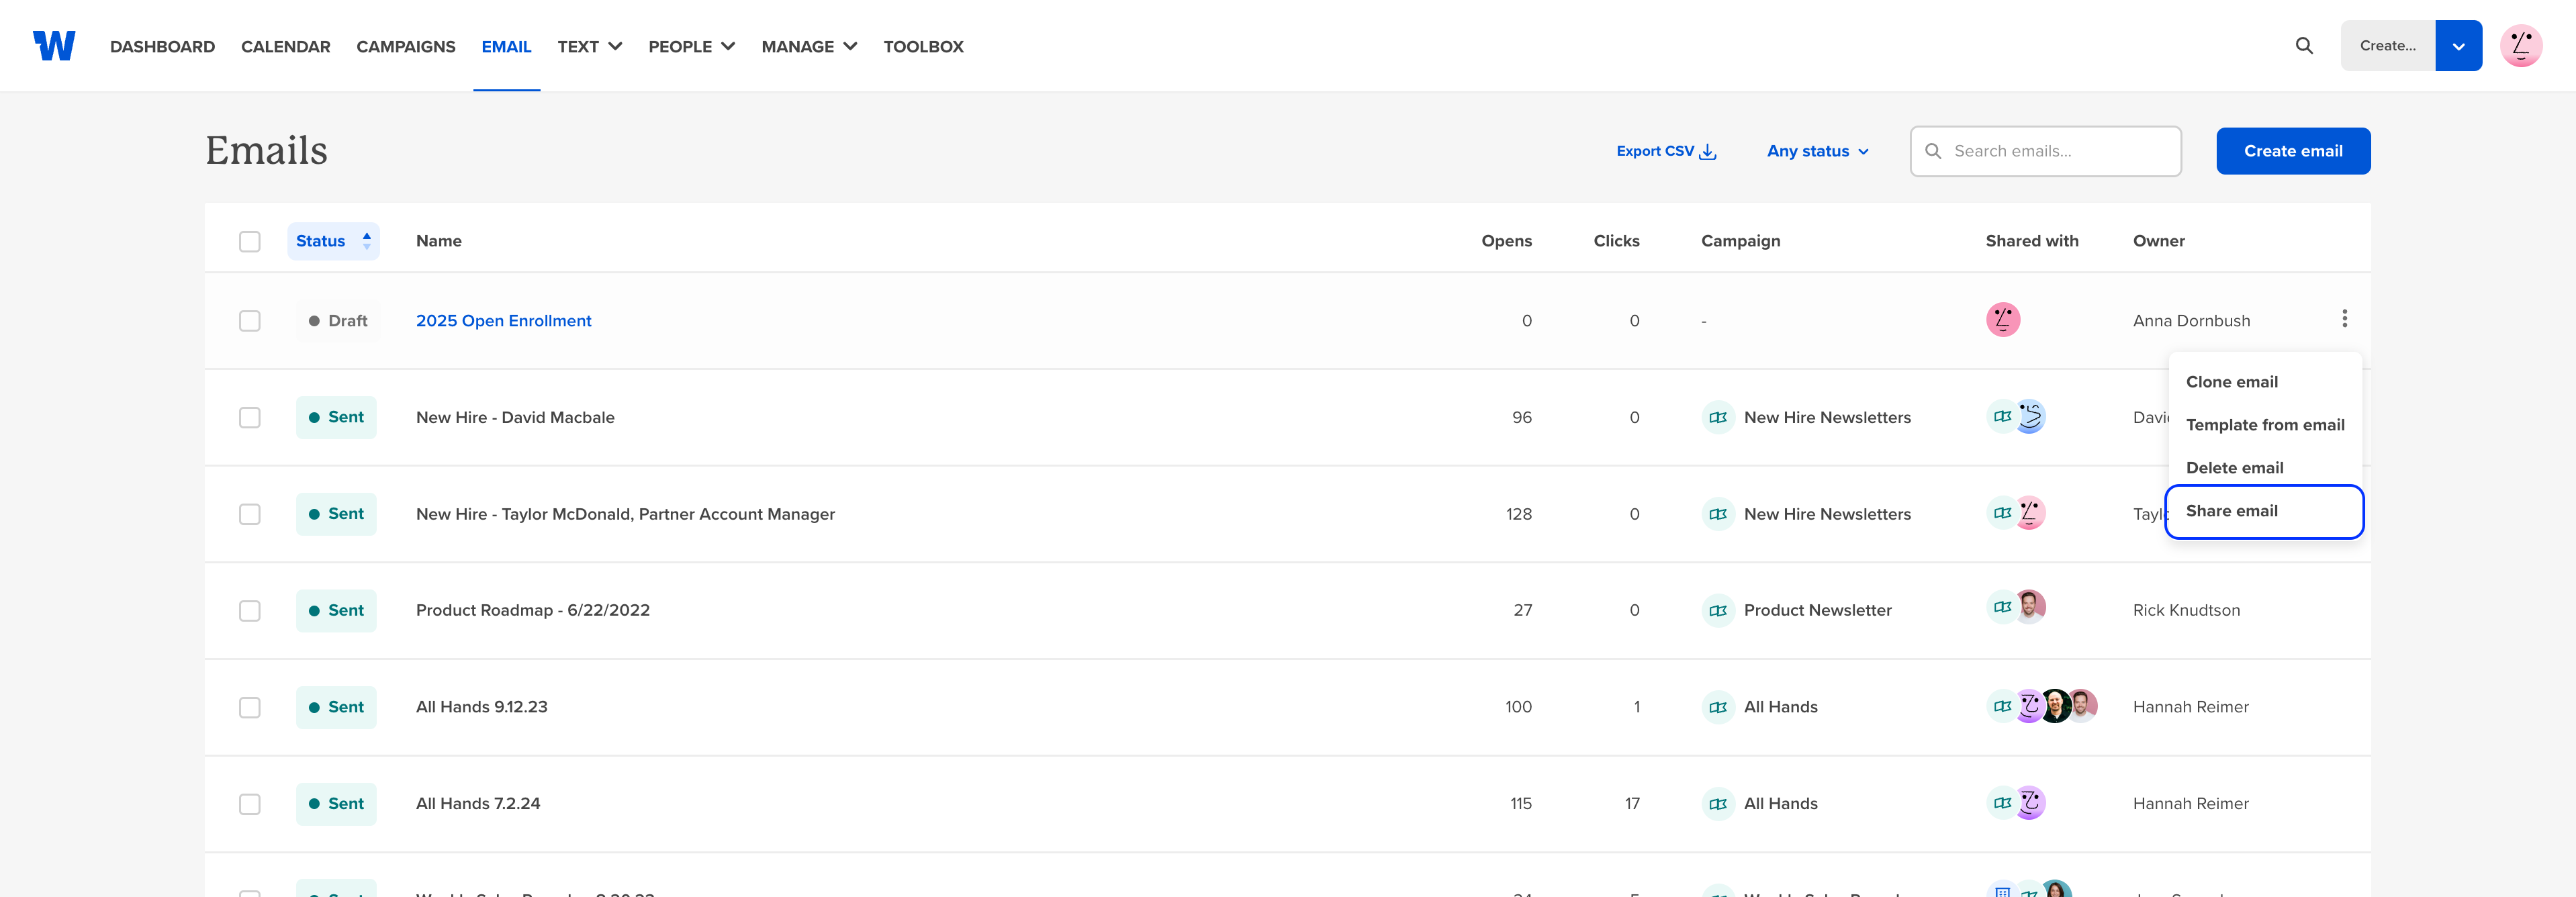Click the Create... button in top bar
Image resolution: width=2576 pixels, height=897 pixels.
click(2388, 46)
